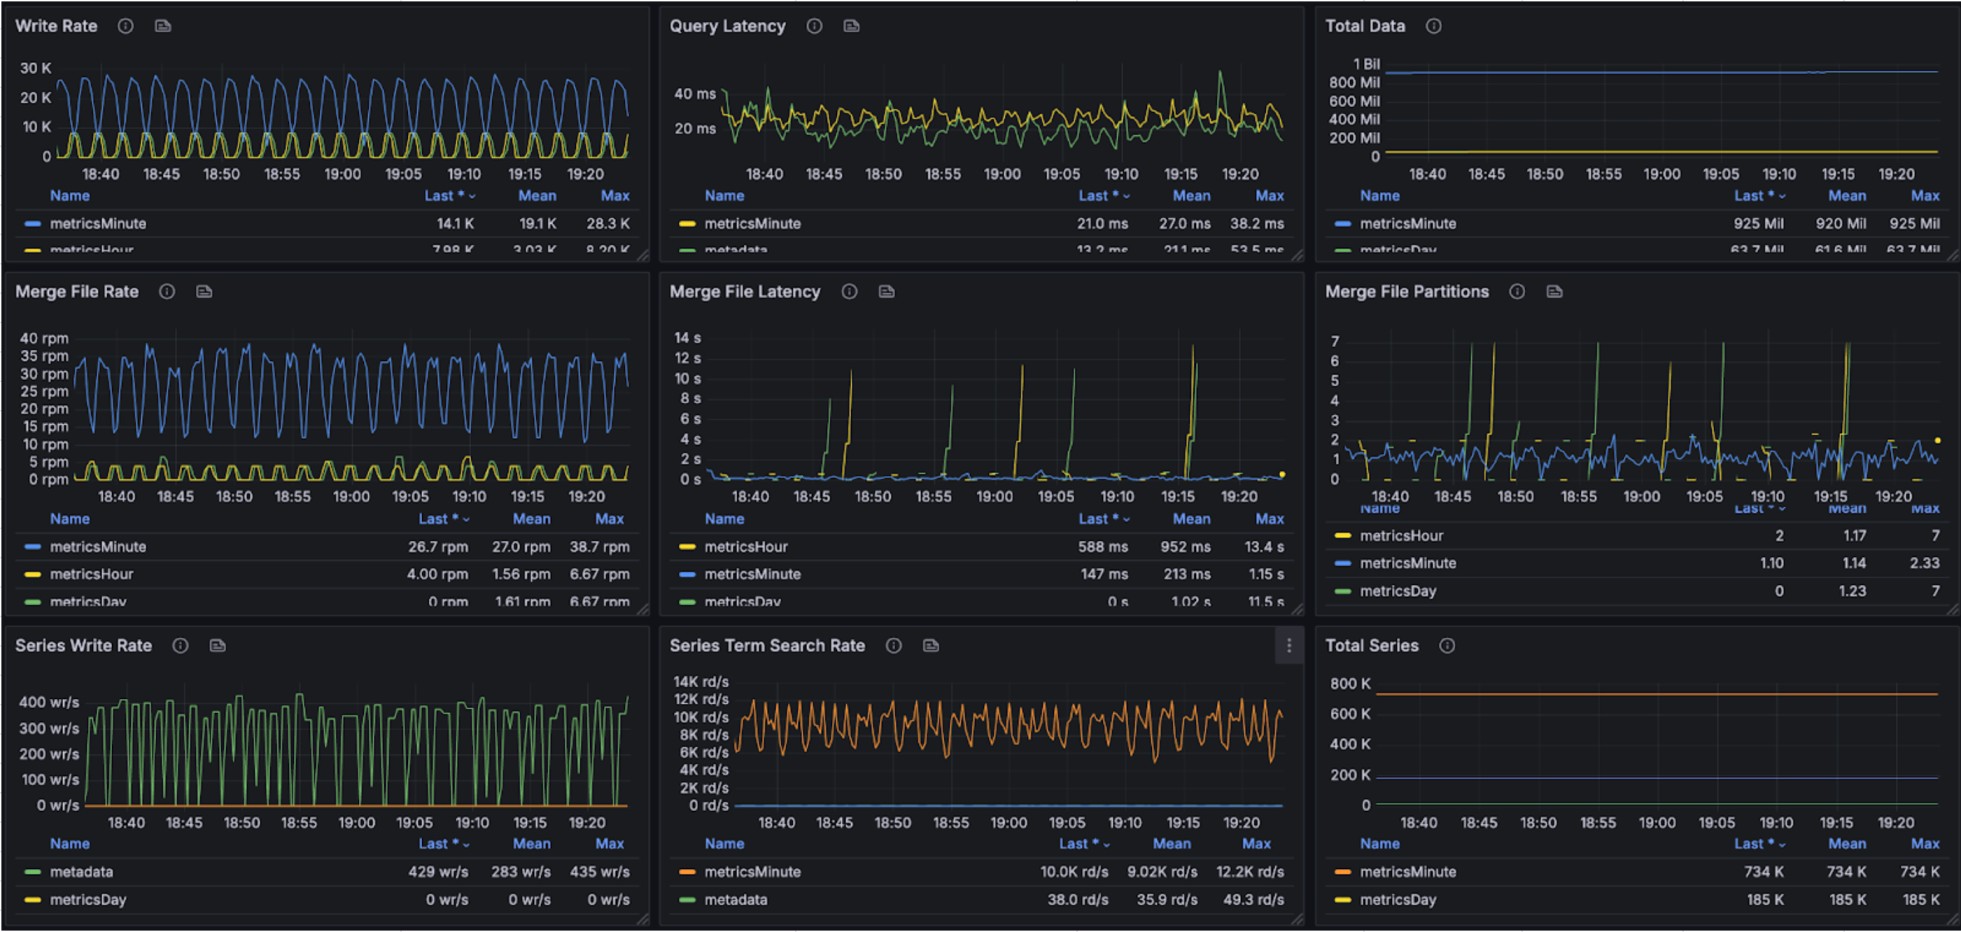1961x932 pixels.
Task: Open the panel links icon next to Query Latency
Action: click(x=851, y=26)
